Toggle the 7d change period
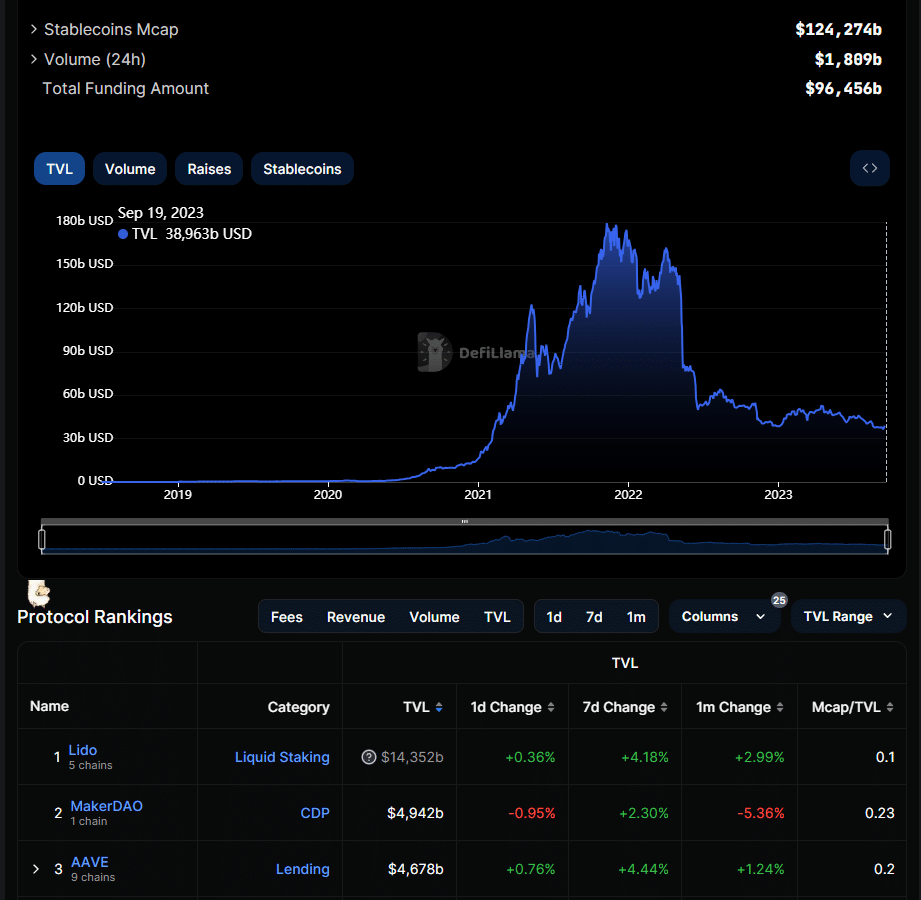This screenshot has width=921, height=900. point(594,617)
